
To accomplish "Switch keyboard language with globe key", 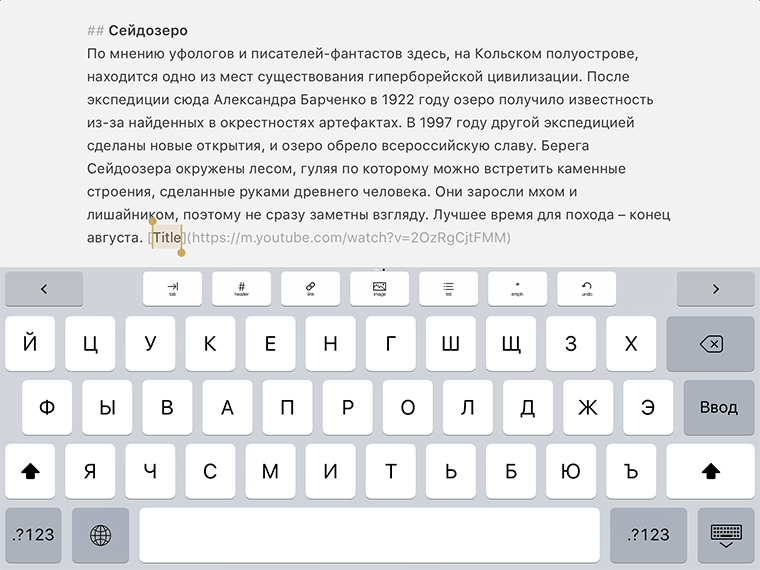I will pos(100,535).
